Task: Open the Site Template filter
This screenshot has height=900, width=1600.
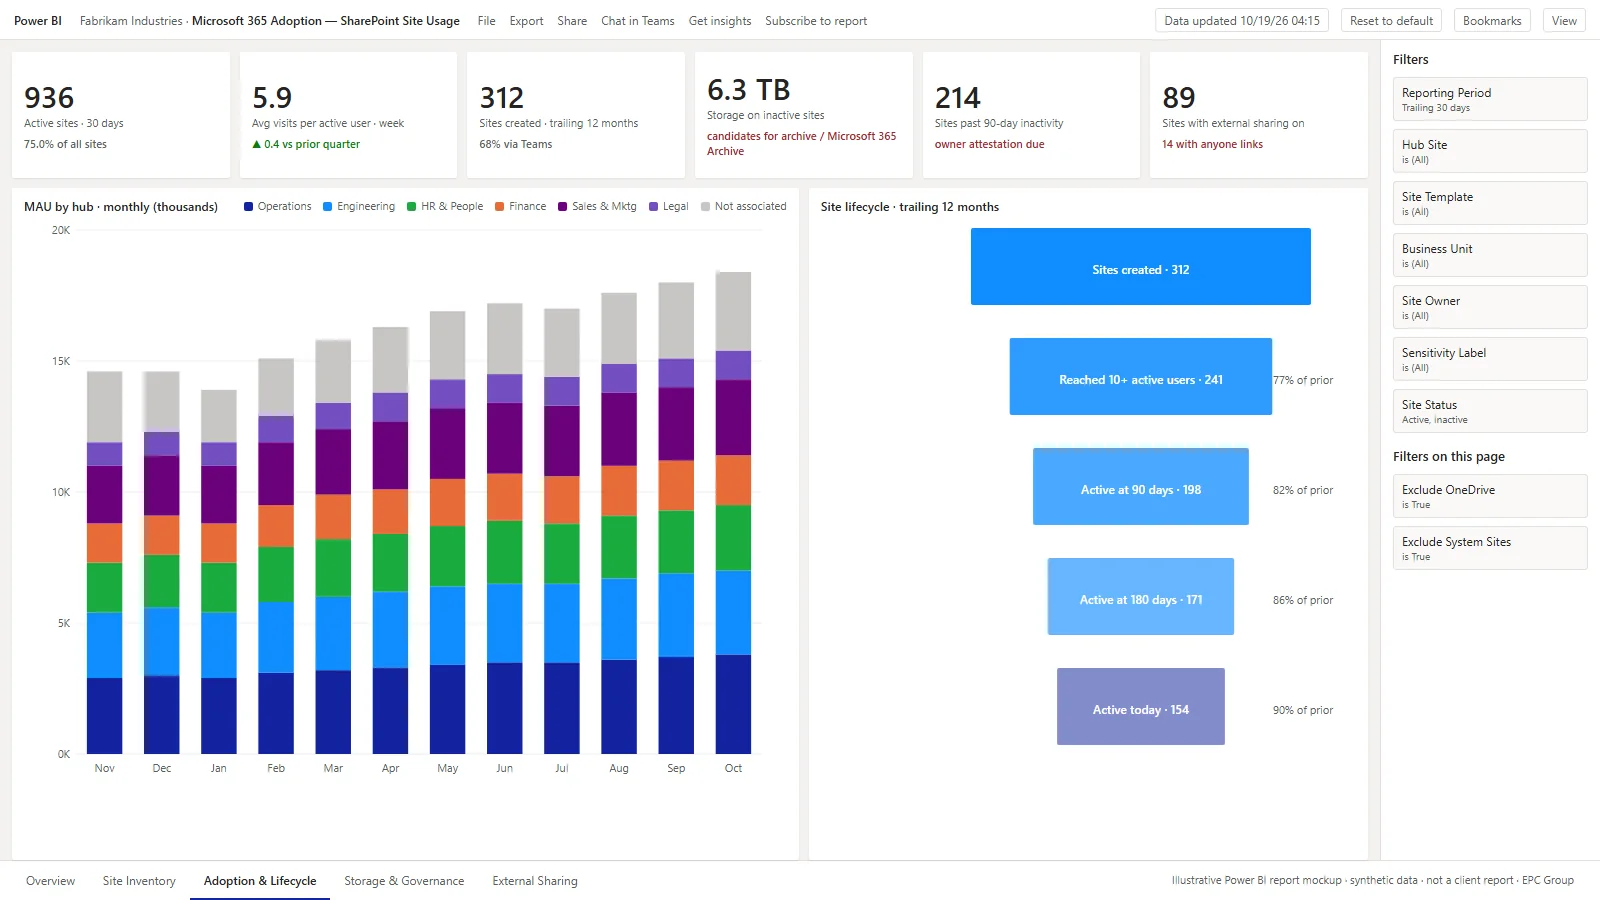Action: coord(1490,203)
